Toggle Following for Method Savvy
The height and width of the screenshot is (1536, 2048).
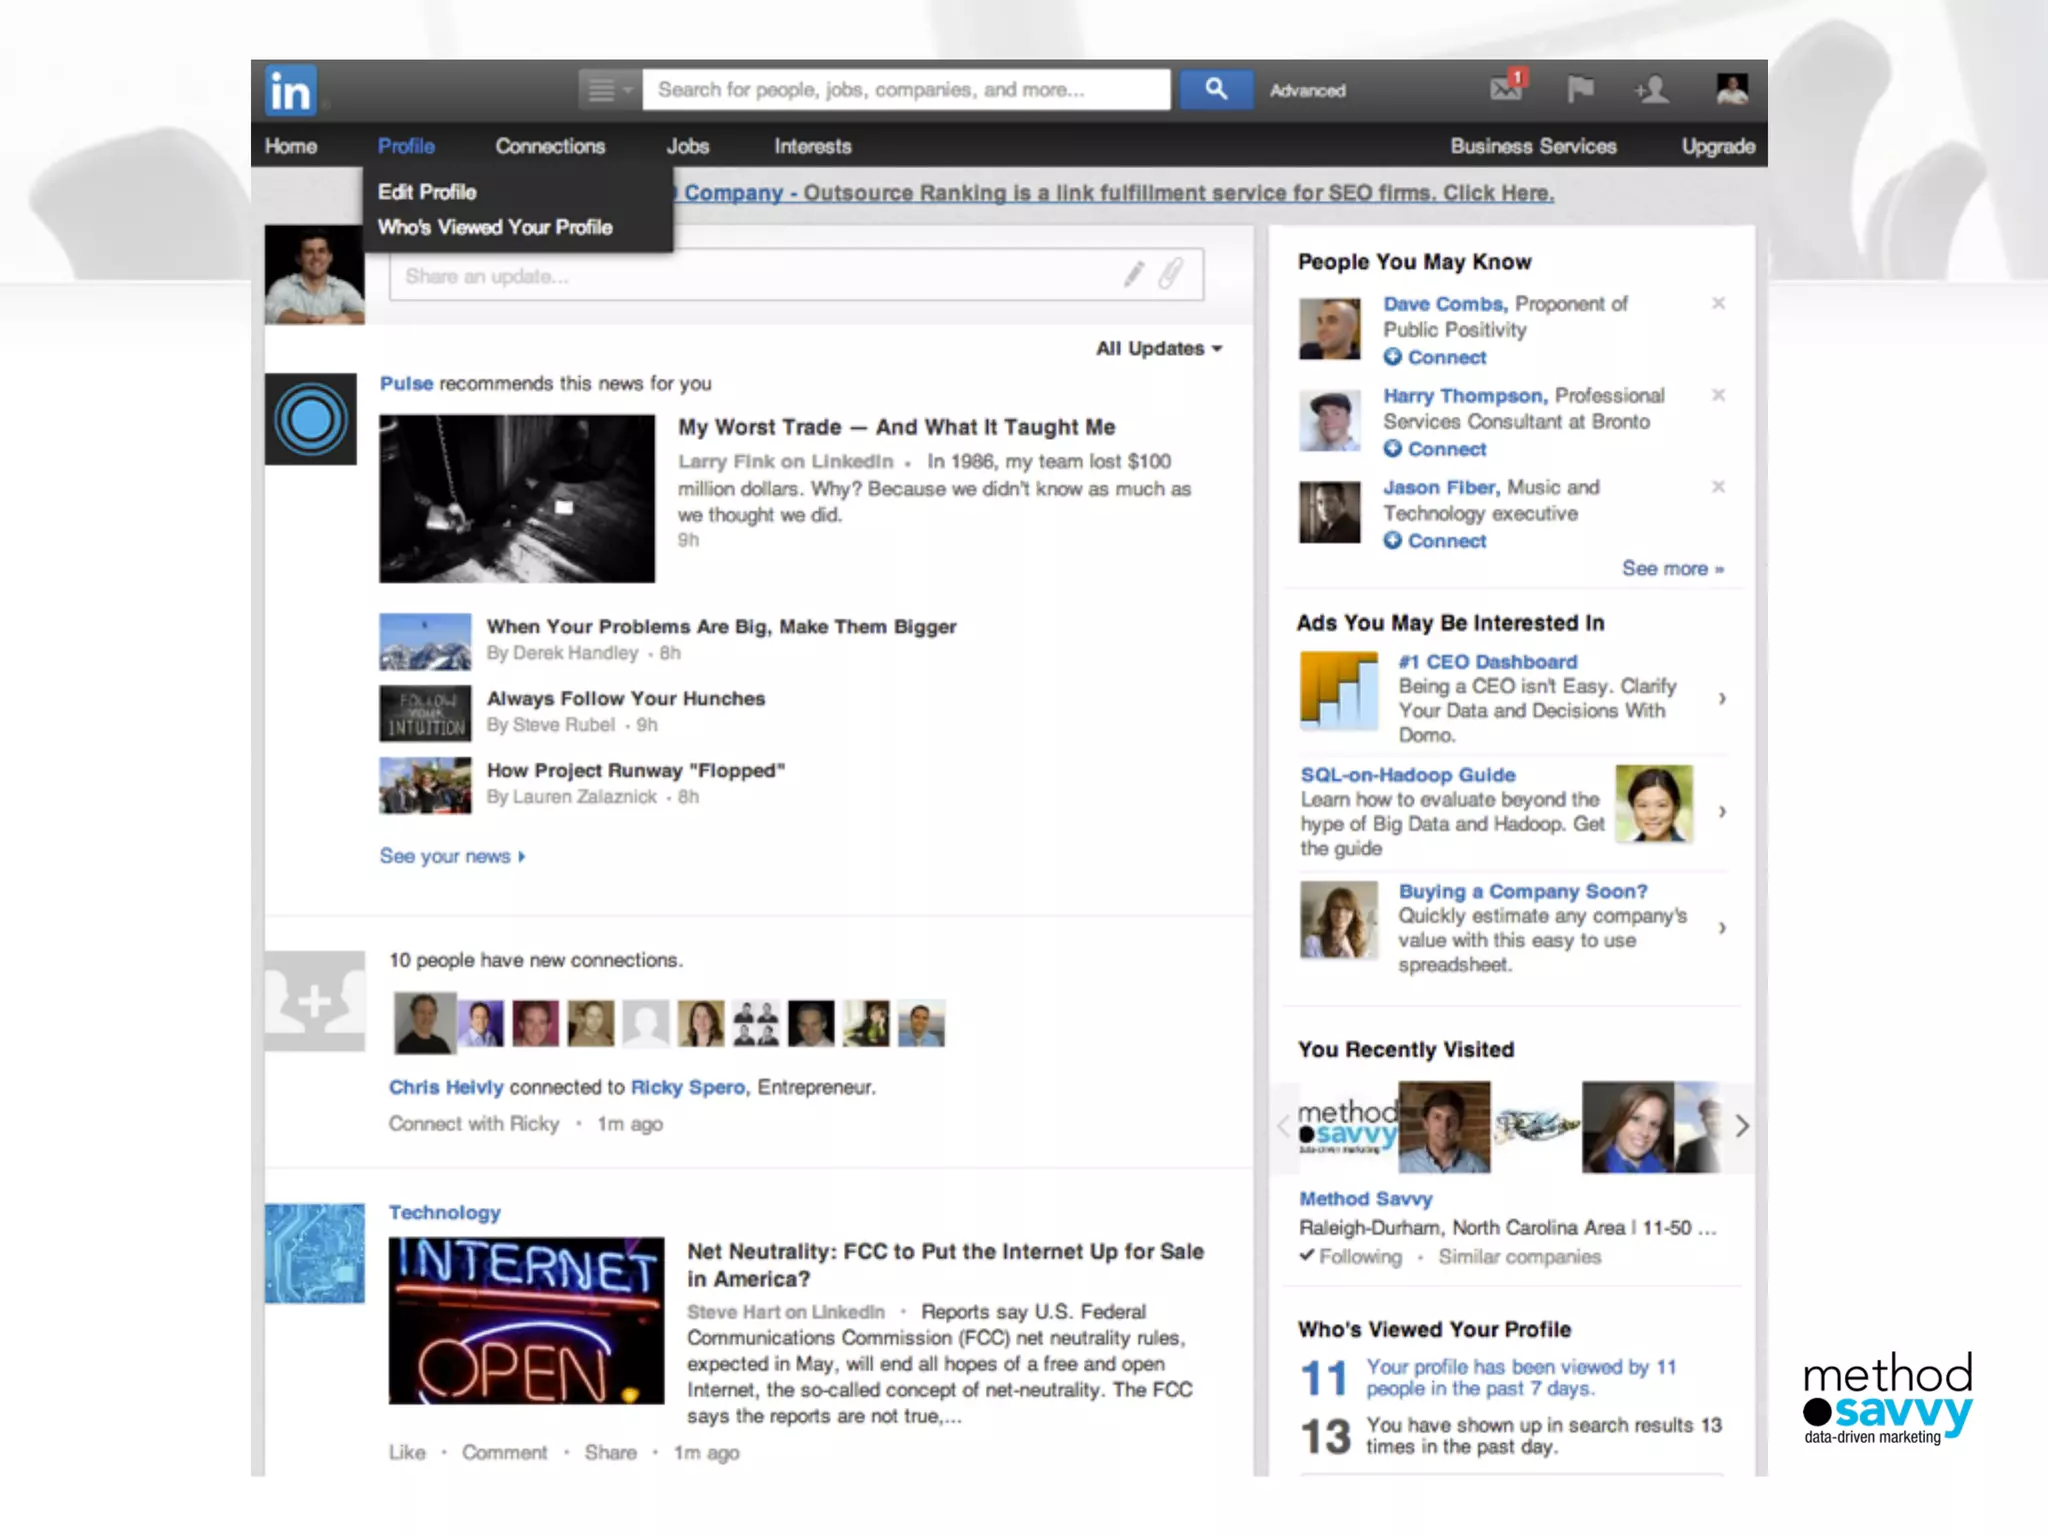coord(1351,1256)
